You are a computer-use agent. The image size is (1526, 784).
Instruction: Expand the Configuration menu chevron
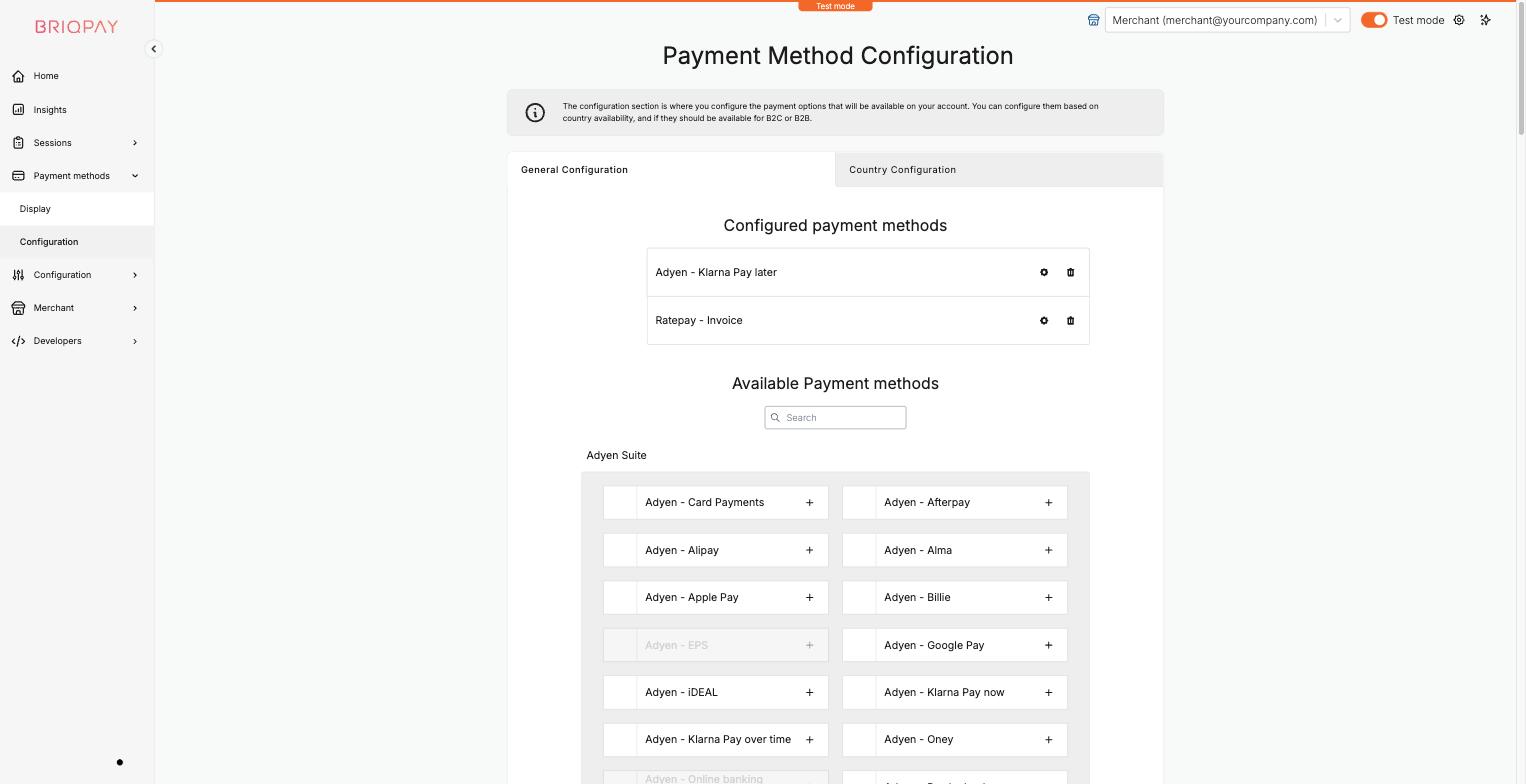tap(135, 275)
